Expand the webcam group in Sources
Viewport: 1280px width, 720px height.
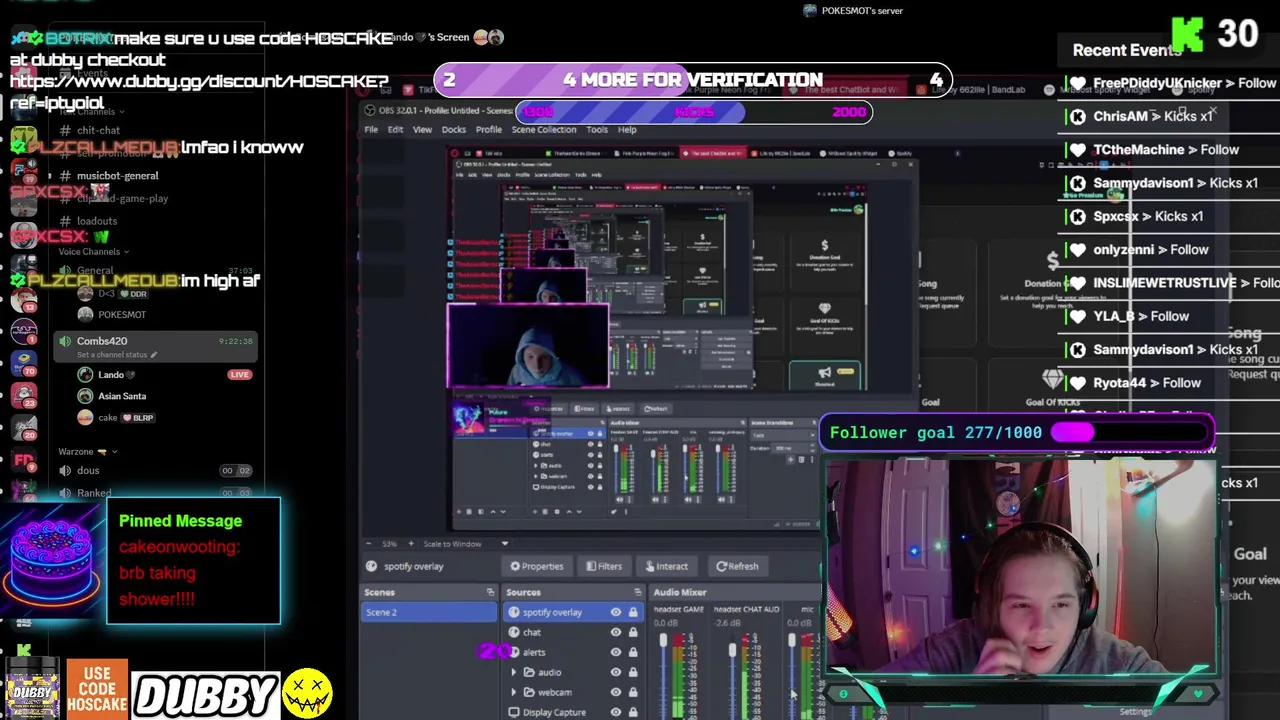pyautogui.click(x=514, y=692)
